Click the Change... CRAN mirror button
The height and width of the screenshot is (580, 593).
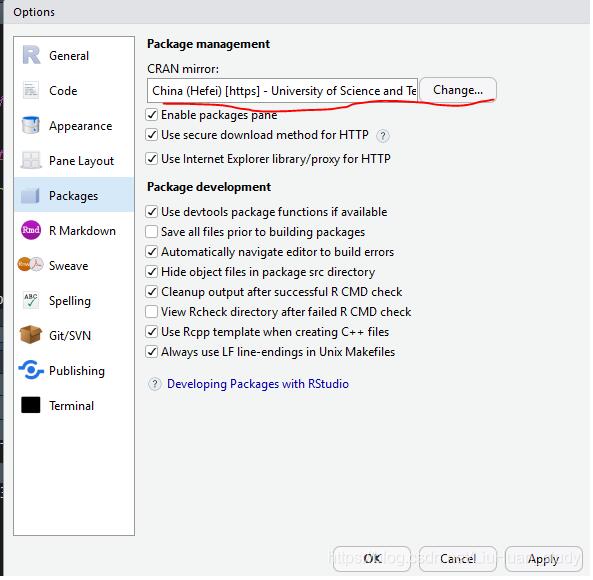click(x=458, y=90)
